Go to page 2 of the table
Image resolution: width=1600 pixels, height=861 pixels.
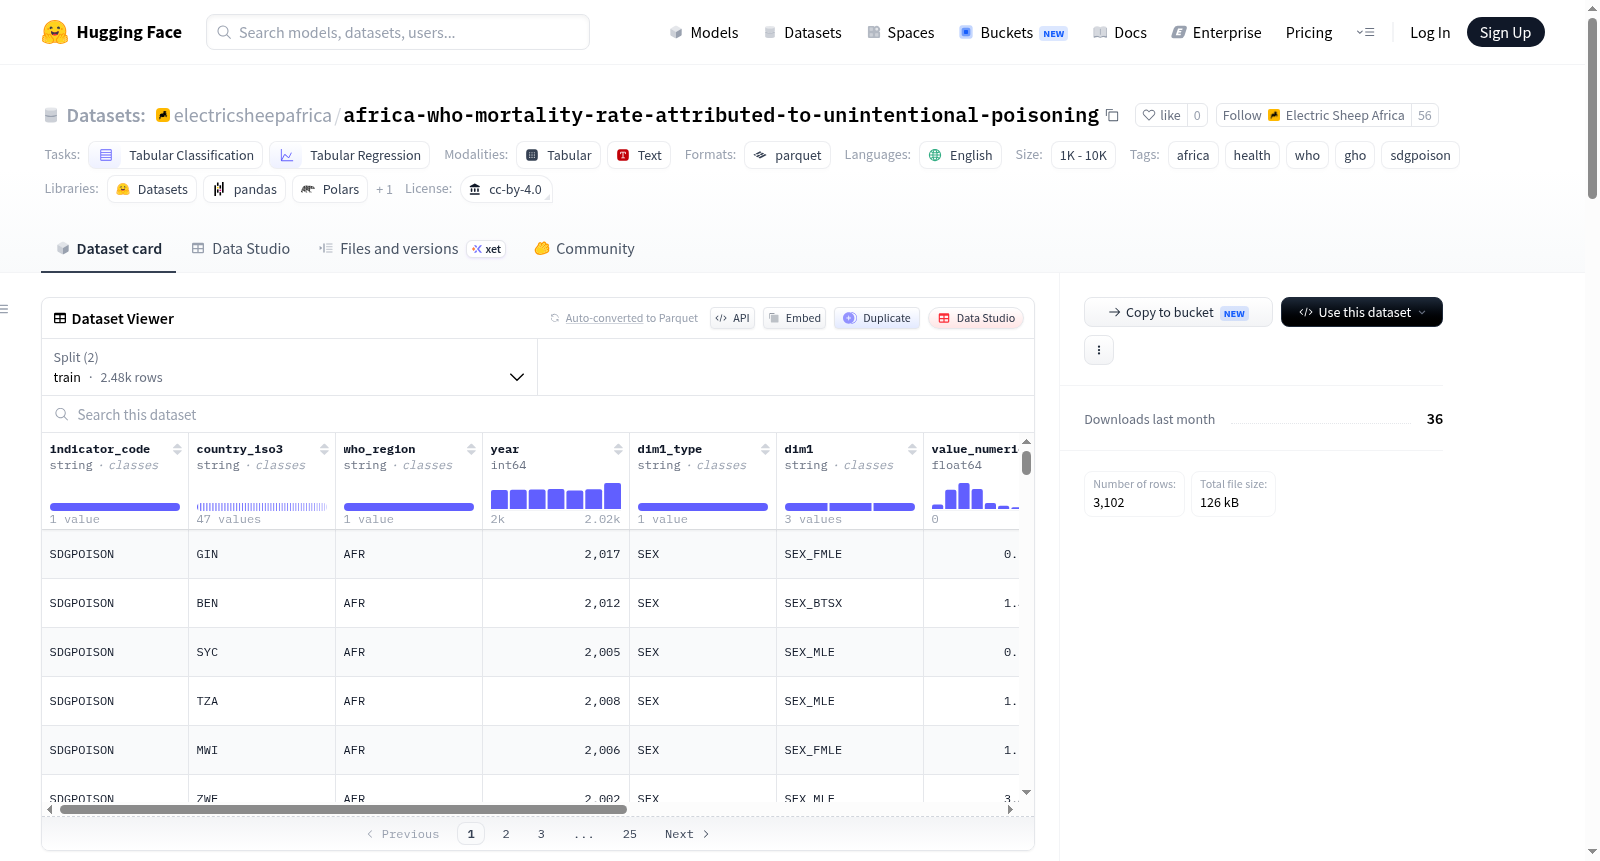click(x=506, y=834)
